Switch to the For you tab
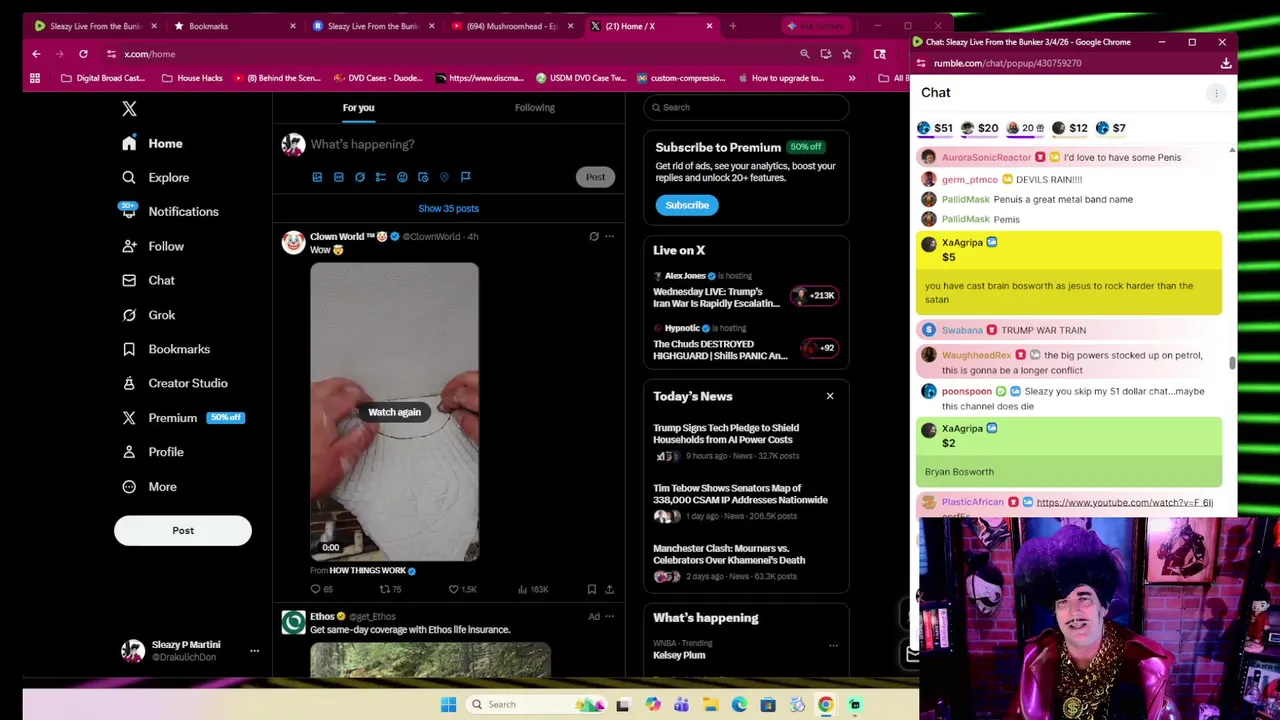This screenshot has height=720, width=1280. click(359, 107)
